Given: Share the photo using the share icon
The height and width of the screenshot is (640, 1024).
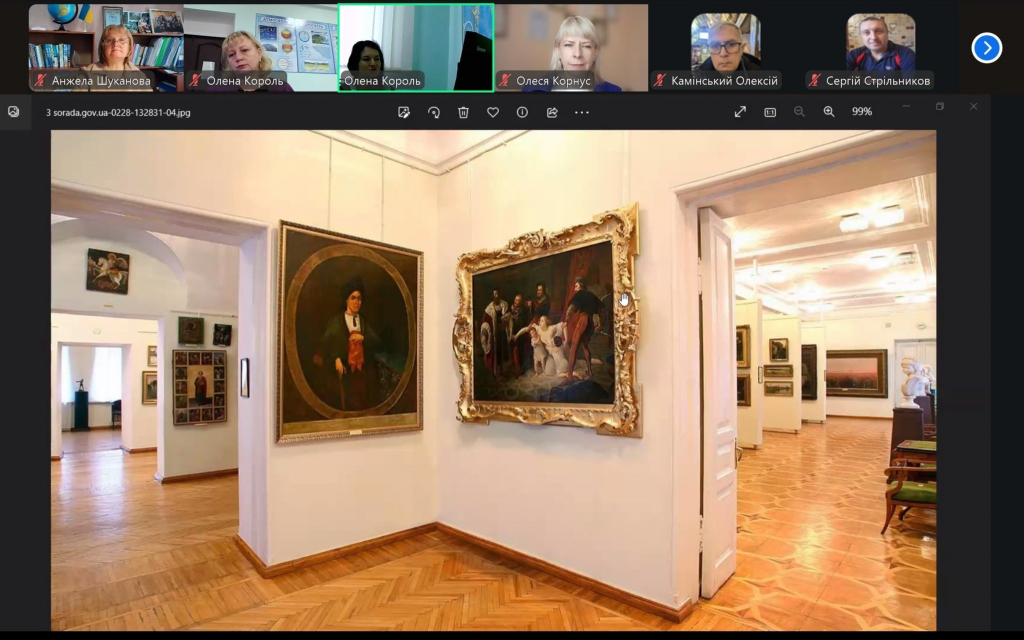Looking at the screenshot, I should tap(552, 112).
